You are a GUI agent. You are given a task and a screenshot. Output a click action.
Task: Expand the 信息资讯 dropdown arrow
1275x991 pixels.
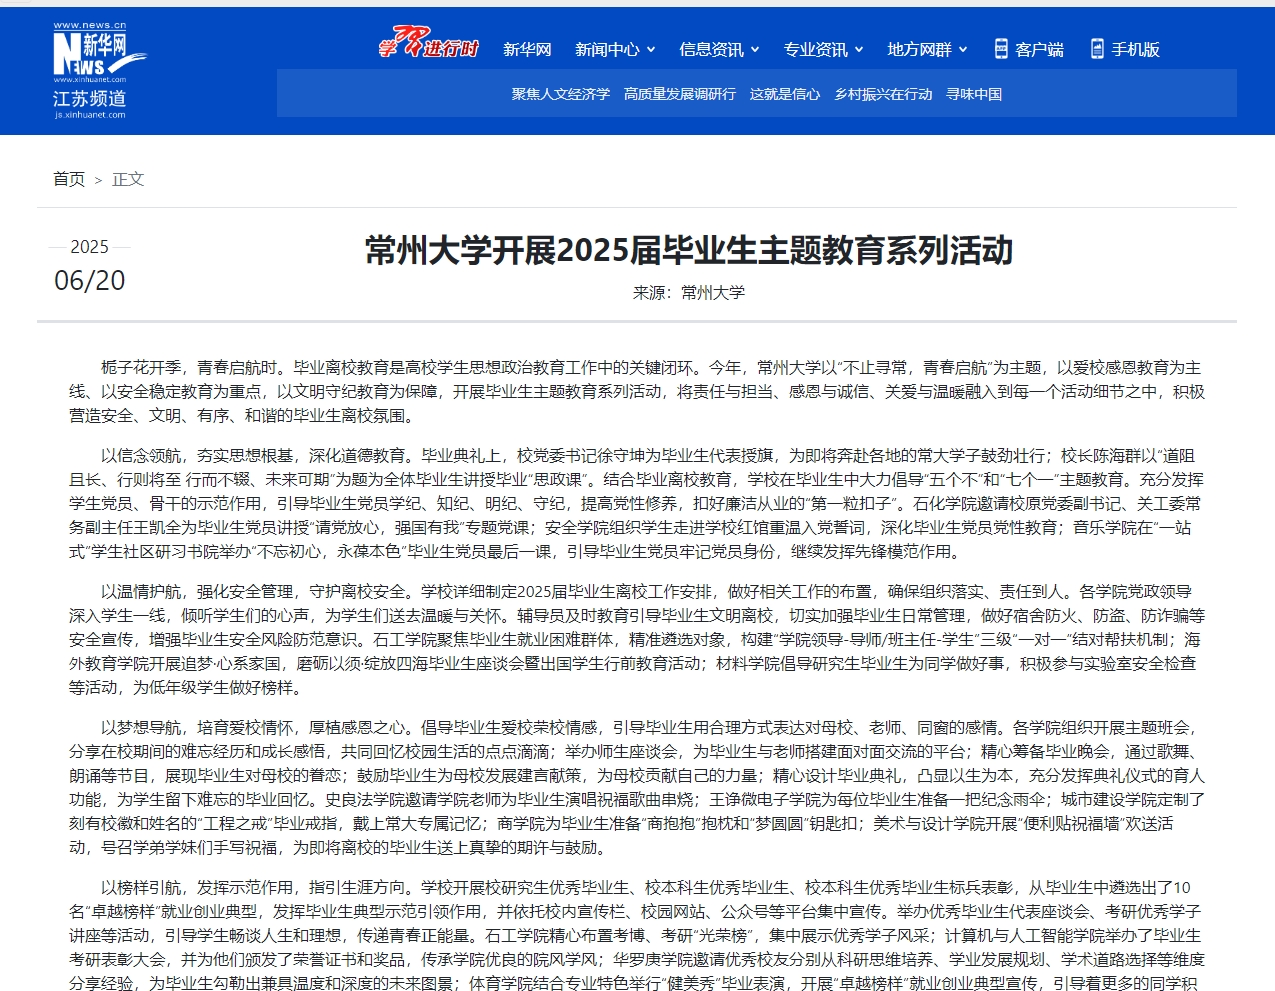pos(755,50)
